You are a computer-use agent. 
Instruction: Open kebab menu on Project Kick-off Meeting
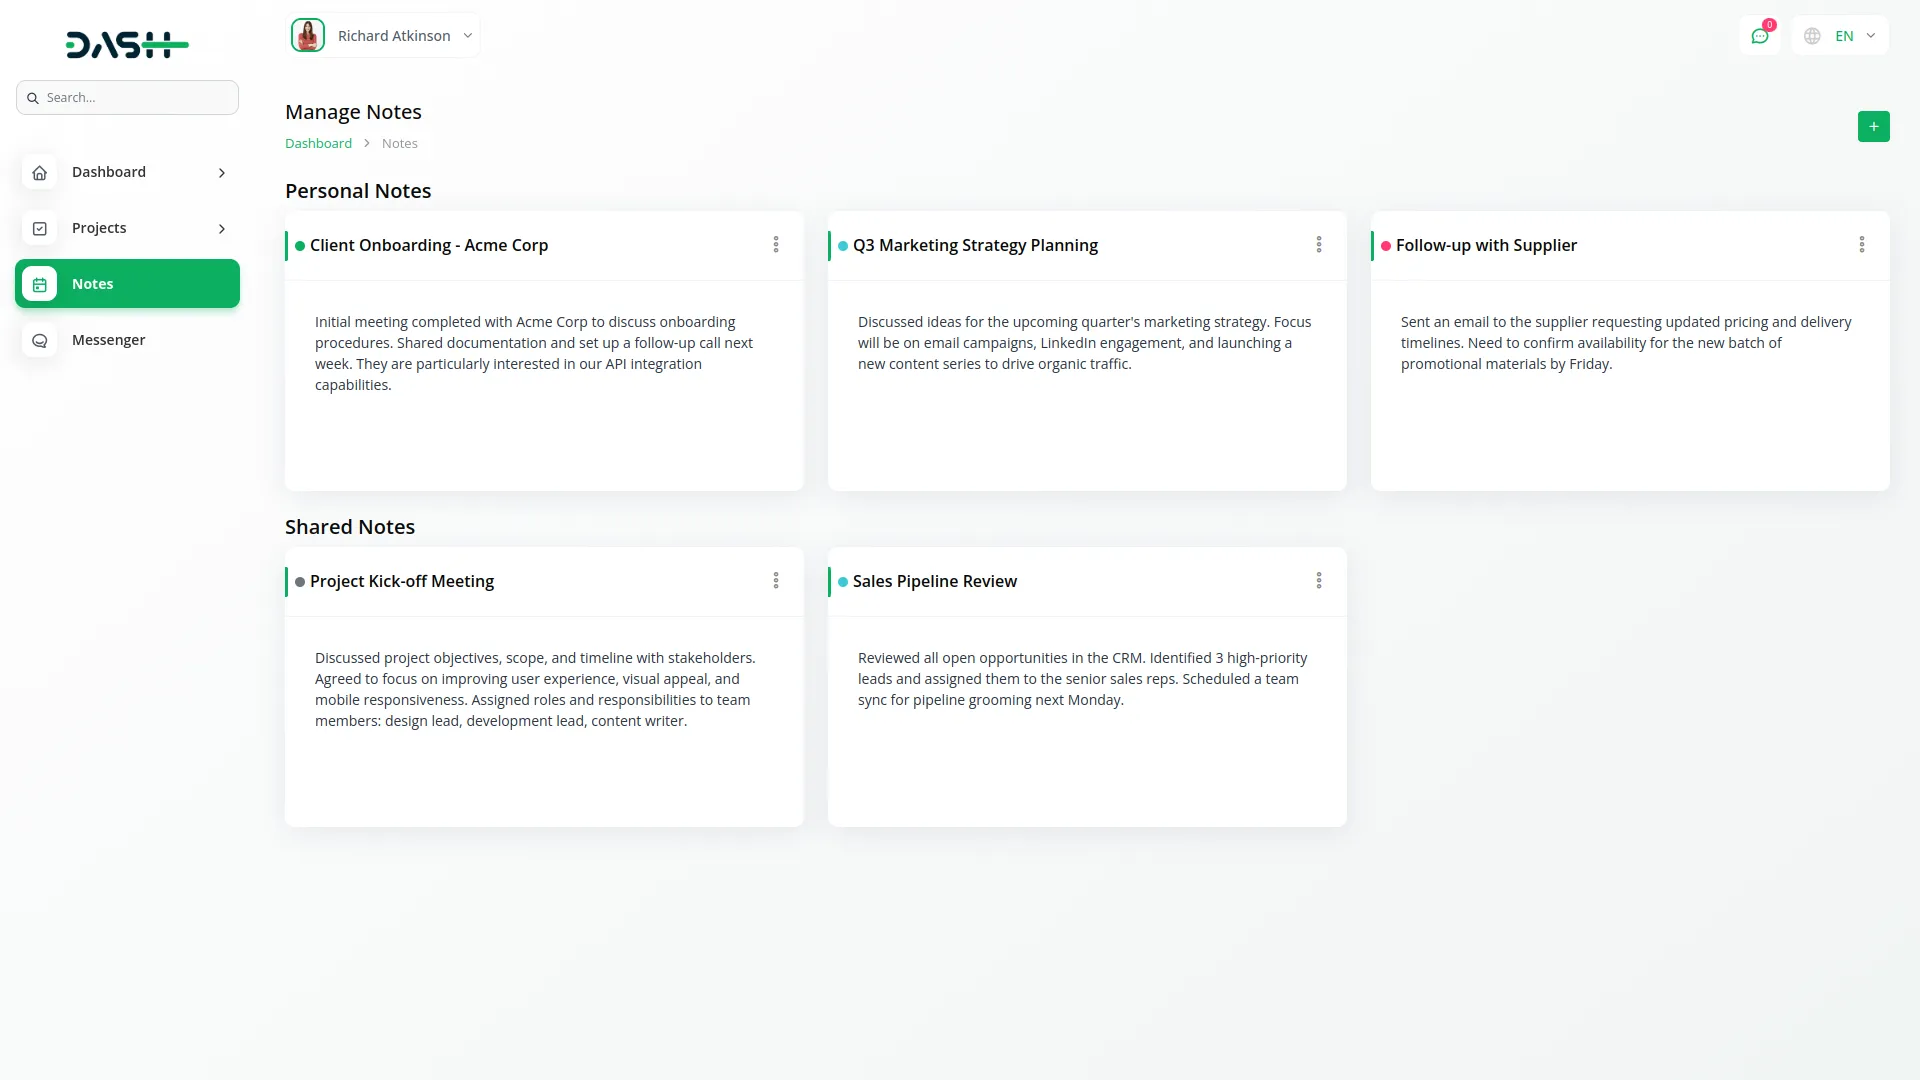[776, 581]
